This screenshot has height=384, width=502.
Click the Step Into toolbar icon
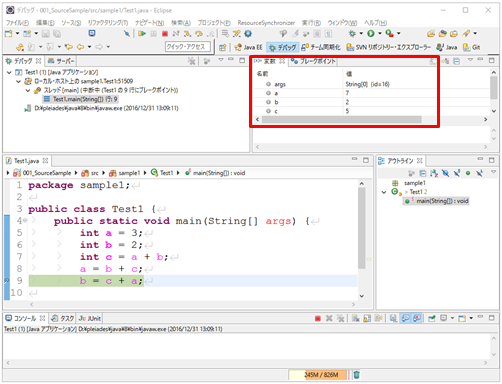coord(188,34)
